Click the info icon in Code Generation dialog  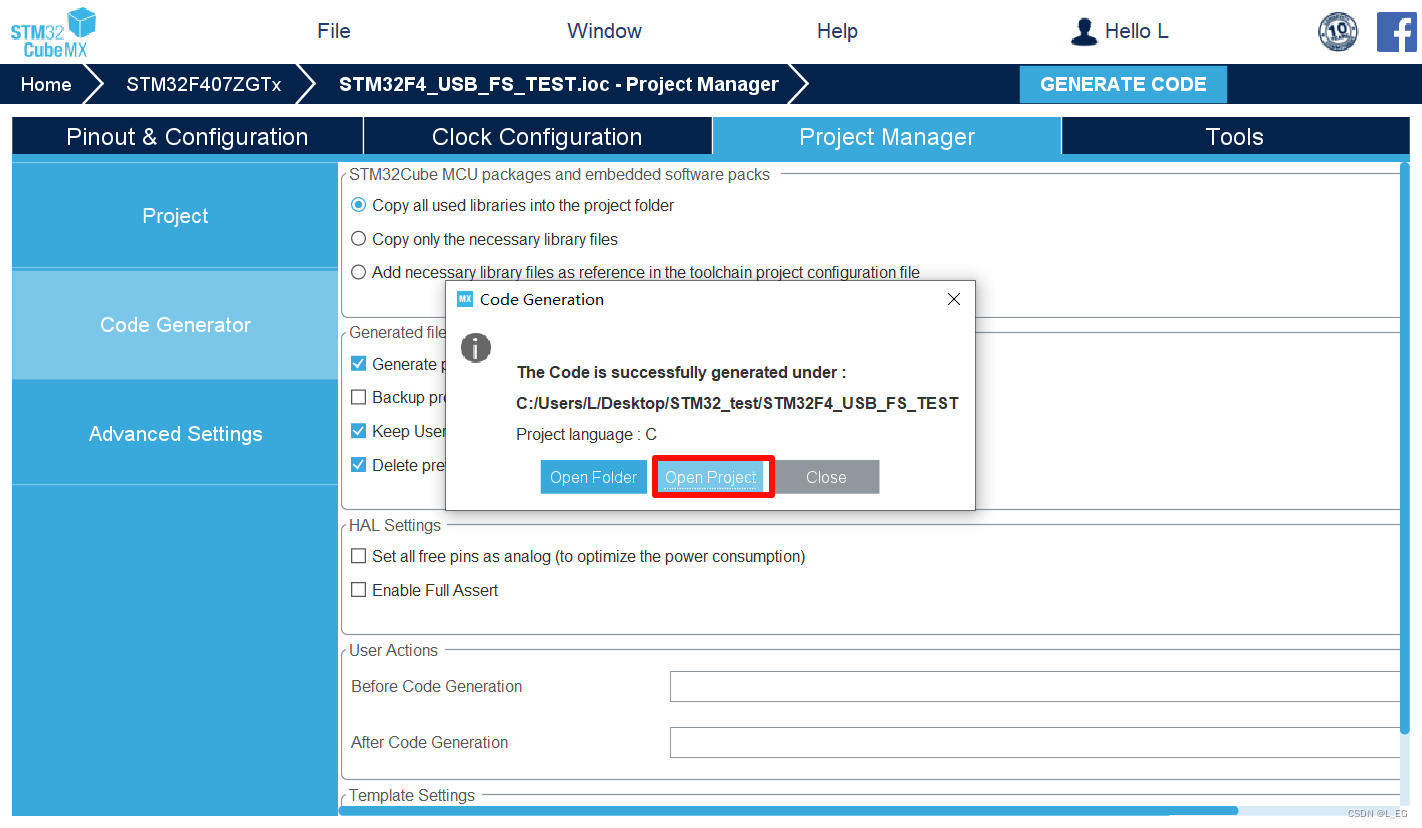(475, 348)
